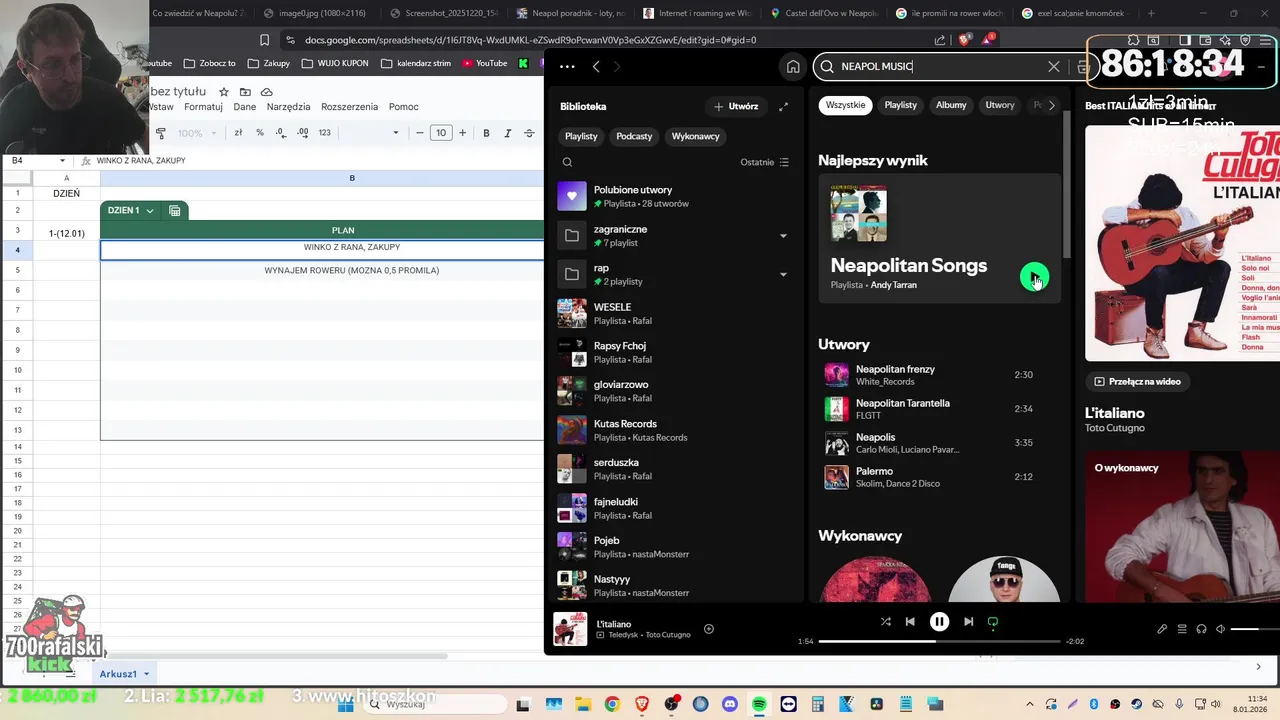Click the increase decimal places icon
The width and height of the screenshot is (1280, 720).
(x=302, y=133)
